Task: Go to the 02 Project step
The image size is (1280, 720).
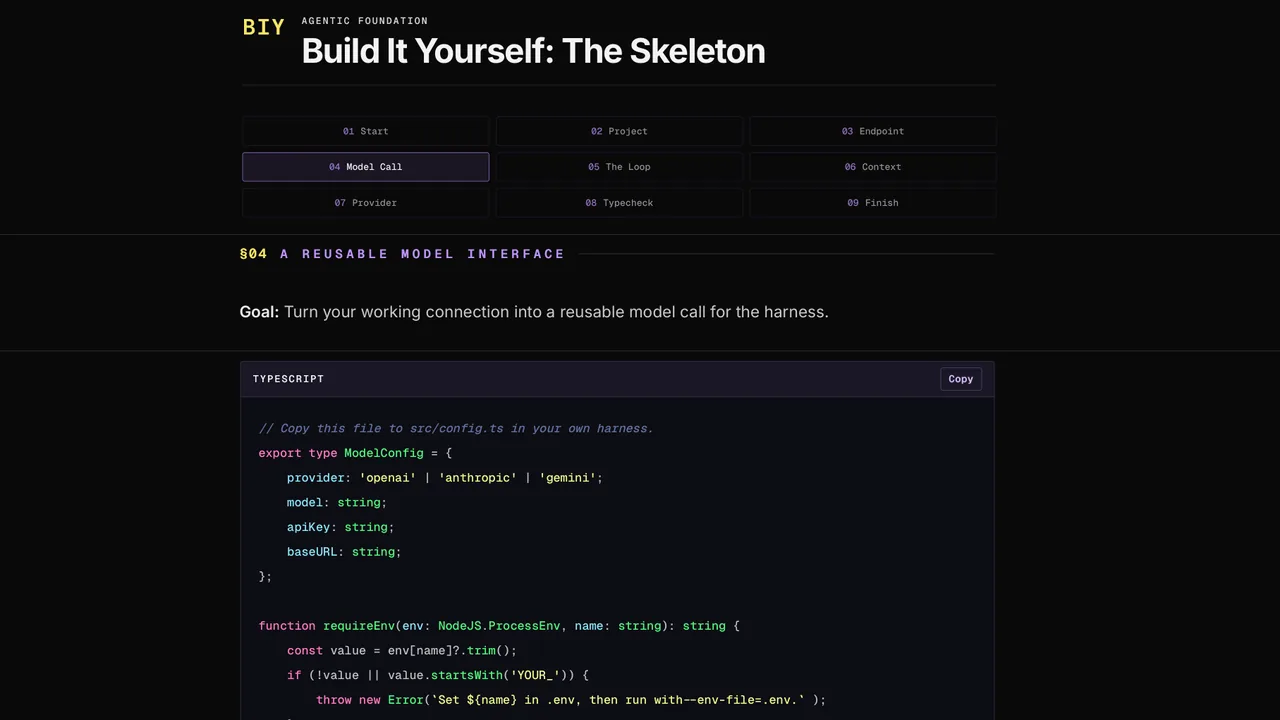Action: click(619, 131)
